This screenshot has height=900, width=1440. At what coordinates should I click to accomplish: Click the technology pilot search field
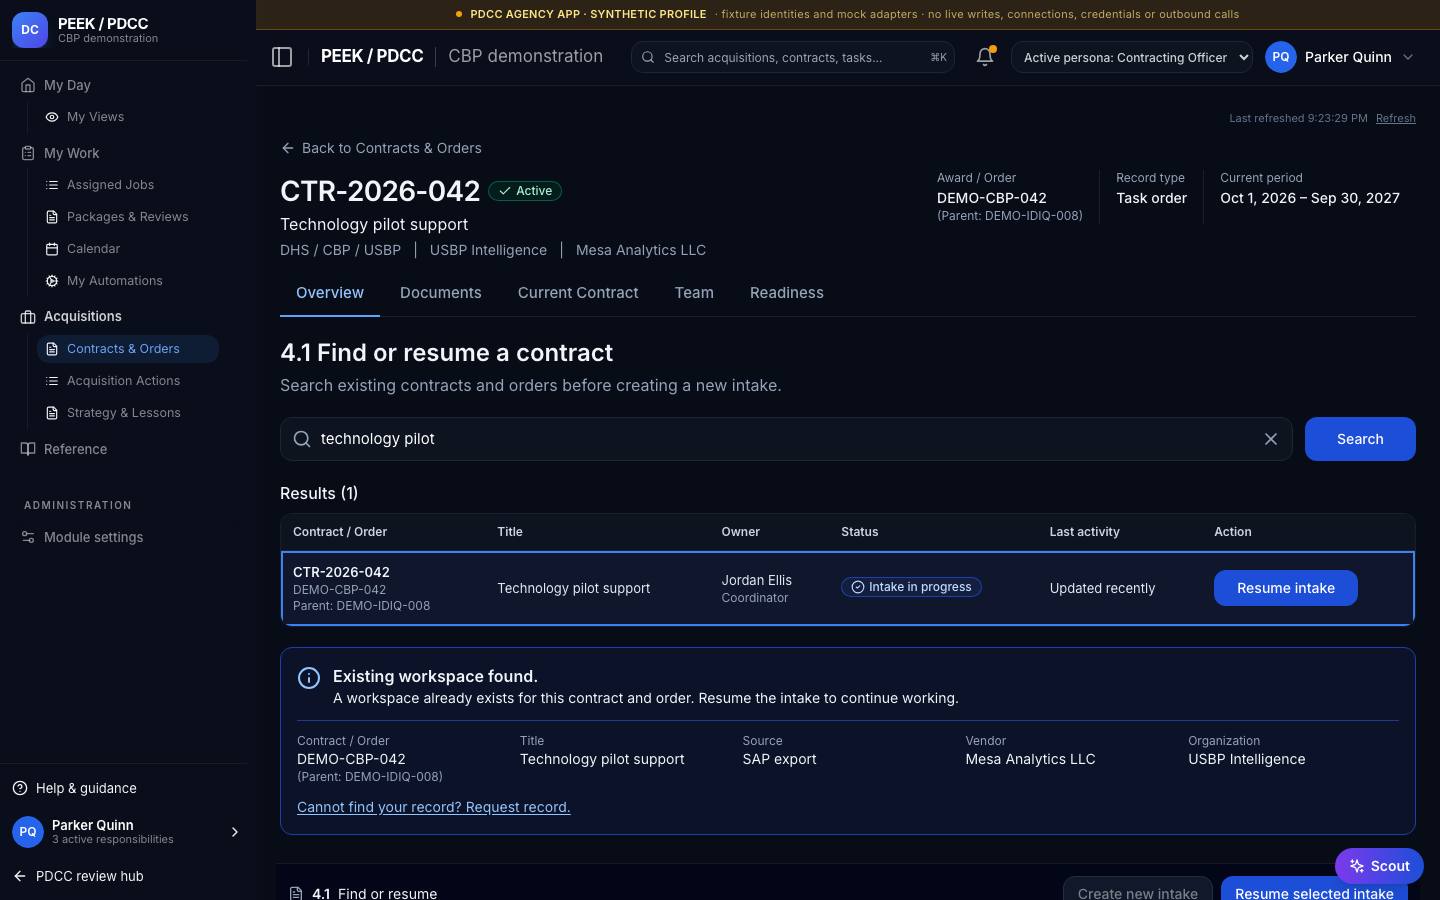tap(786, 439)
